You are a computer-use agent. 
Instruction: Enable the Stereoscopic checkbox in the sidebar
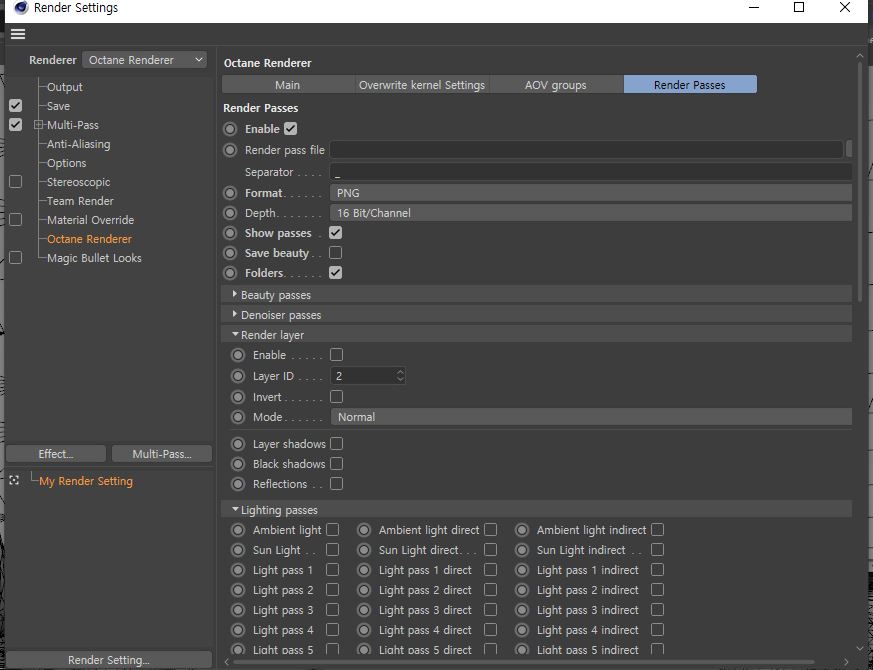pos(16,182)
